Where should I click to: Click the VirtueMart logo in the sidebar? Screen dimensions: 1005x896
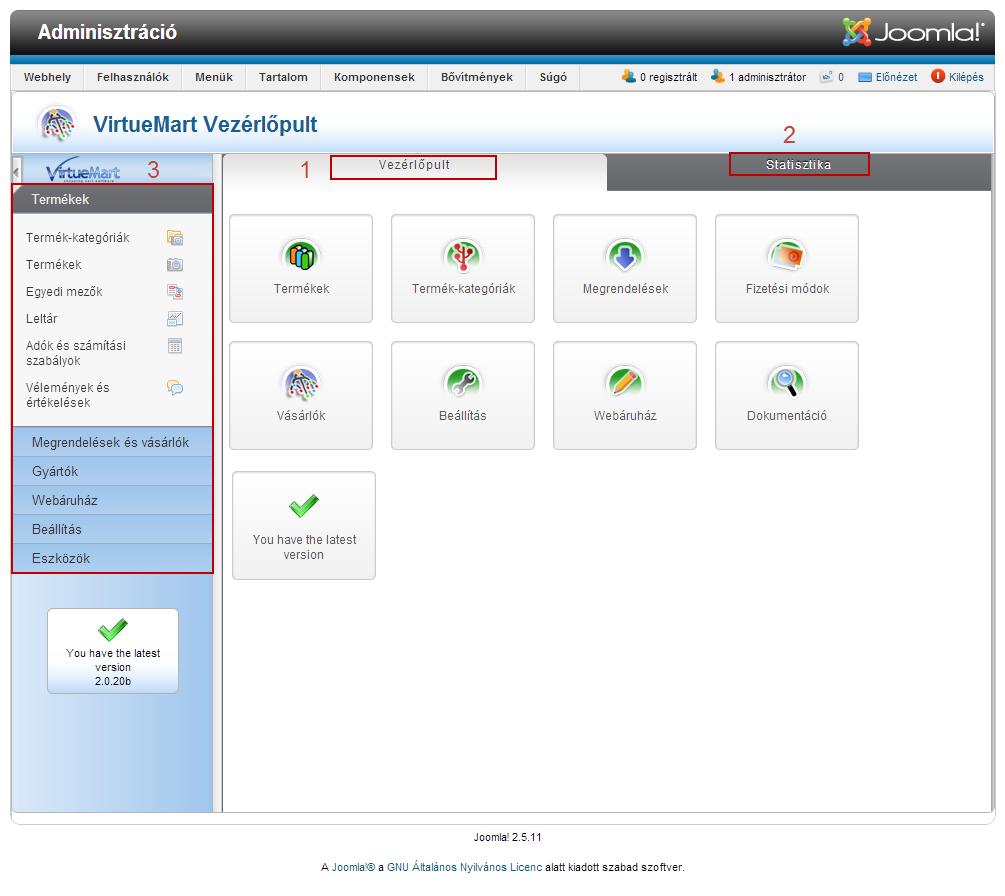pyautogui.click(x=83, y=170)
